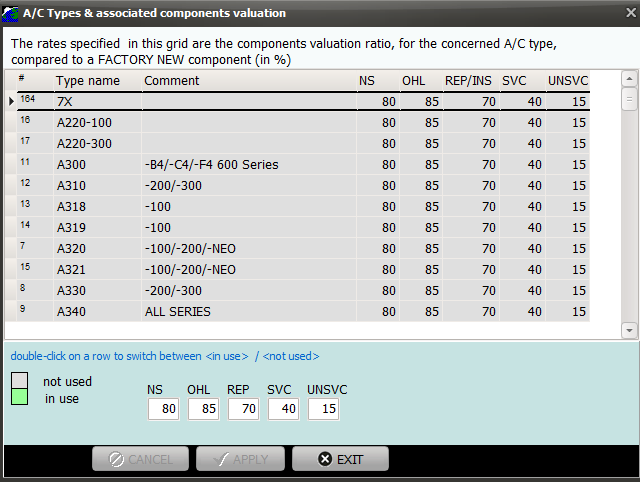
Task: Click the vertical scrollbar thumb
Action: (x=629, y=99)
